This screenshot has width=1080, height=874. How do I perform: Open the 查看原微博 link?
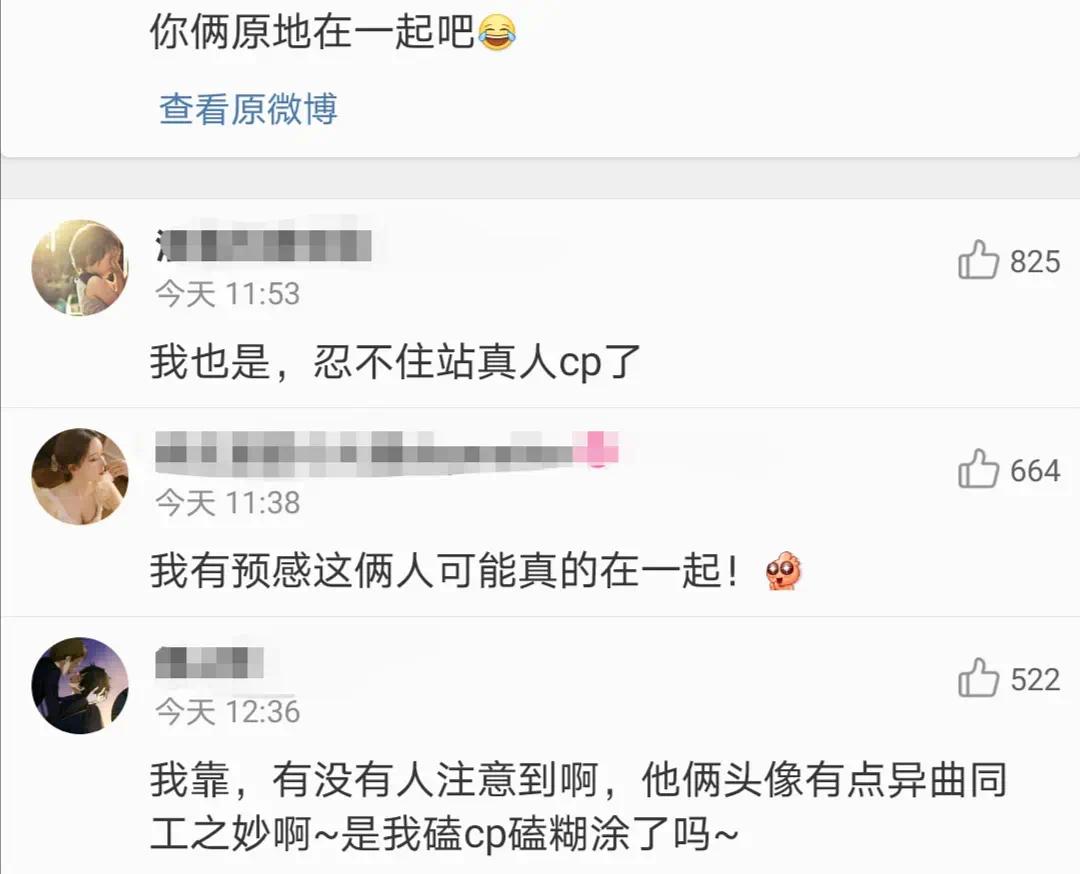point(249,110)
